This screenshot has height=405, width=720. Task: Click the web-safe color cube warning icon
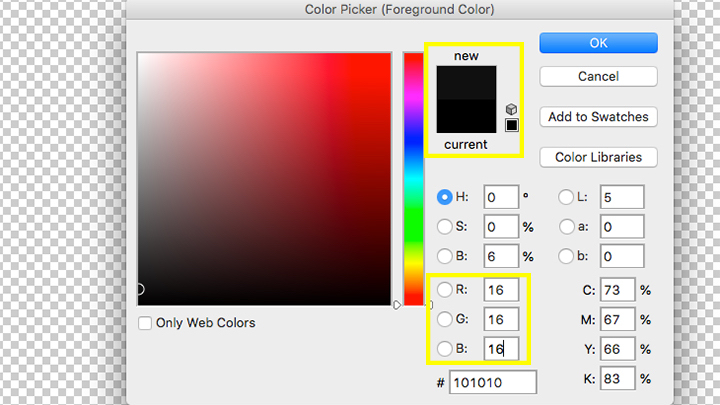pyautogui.click(x=511, y=109)
